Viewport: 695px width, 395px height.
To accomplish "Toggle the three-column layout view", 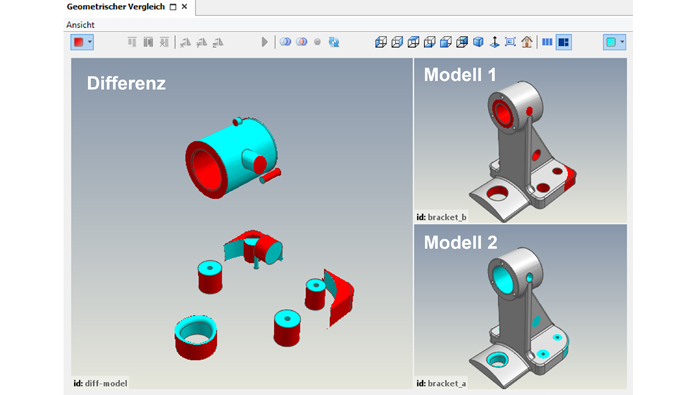I will point(547,42).
